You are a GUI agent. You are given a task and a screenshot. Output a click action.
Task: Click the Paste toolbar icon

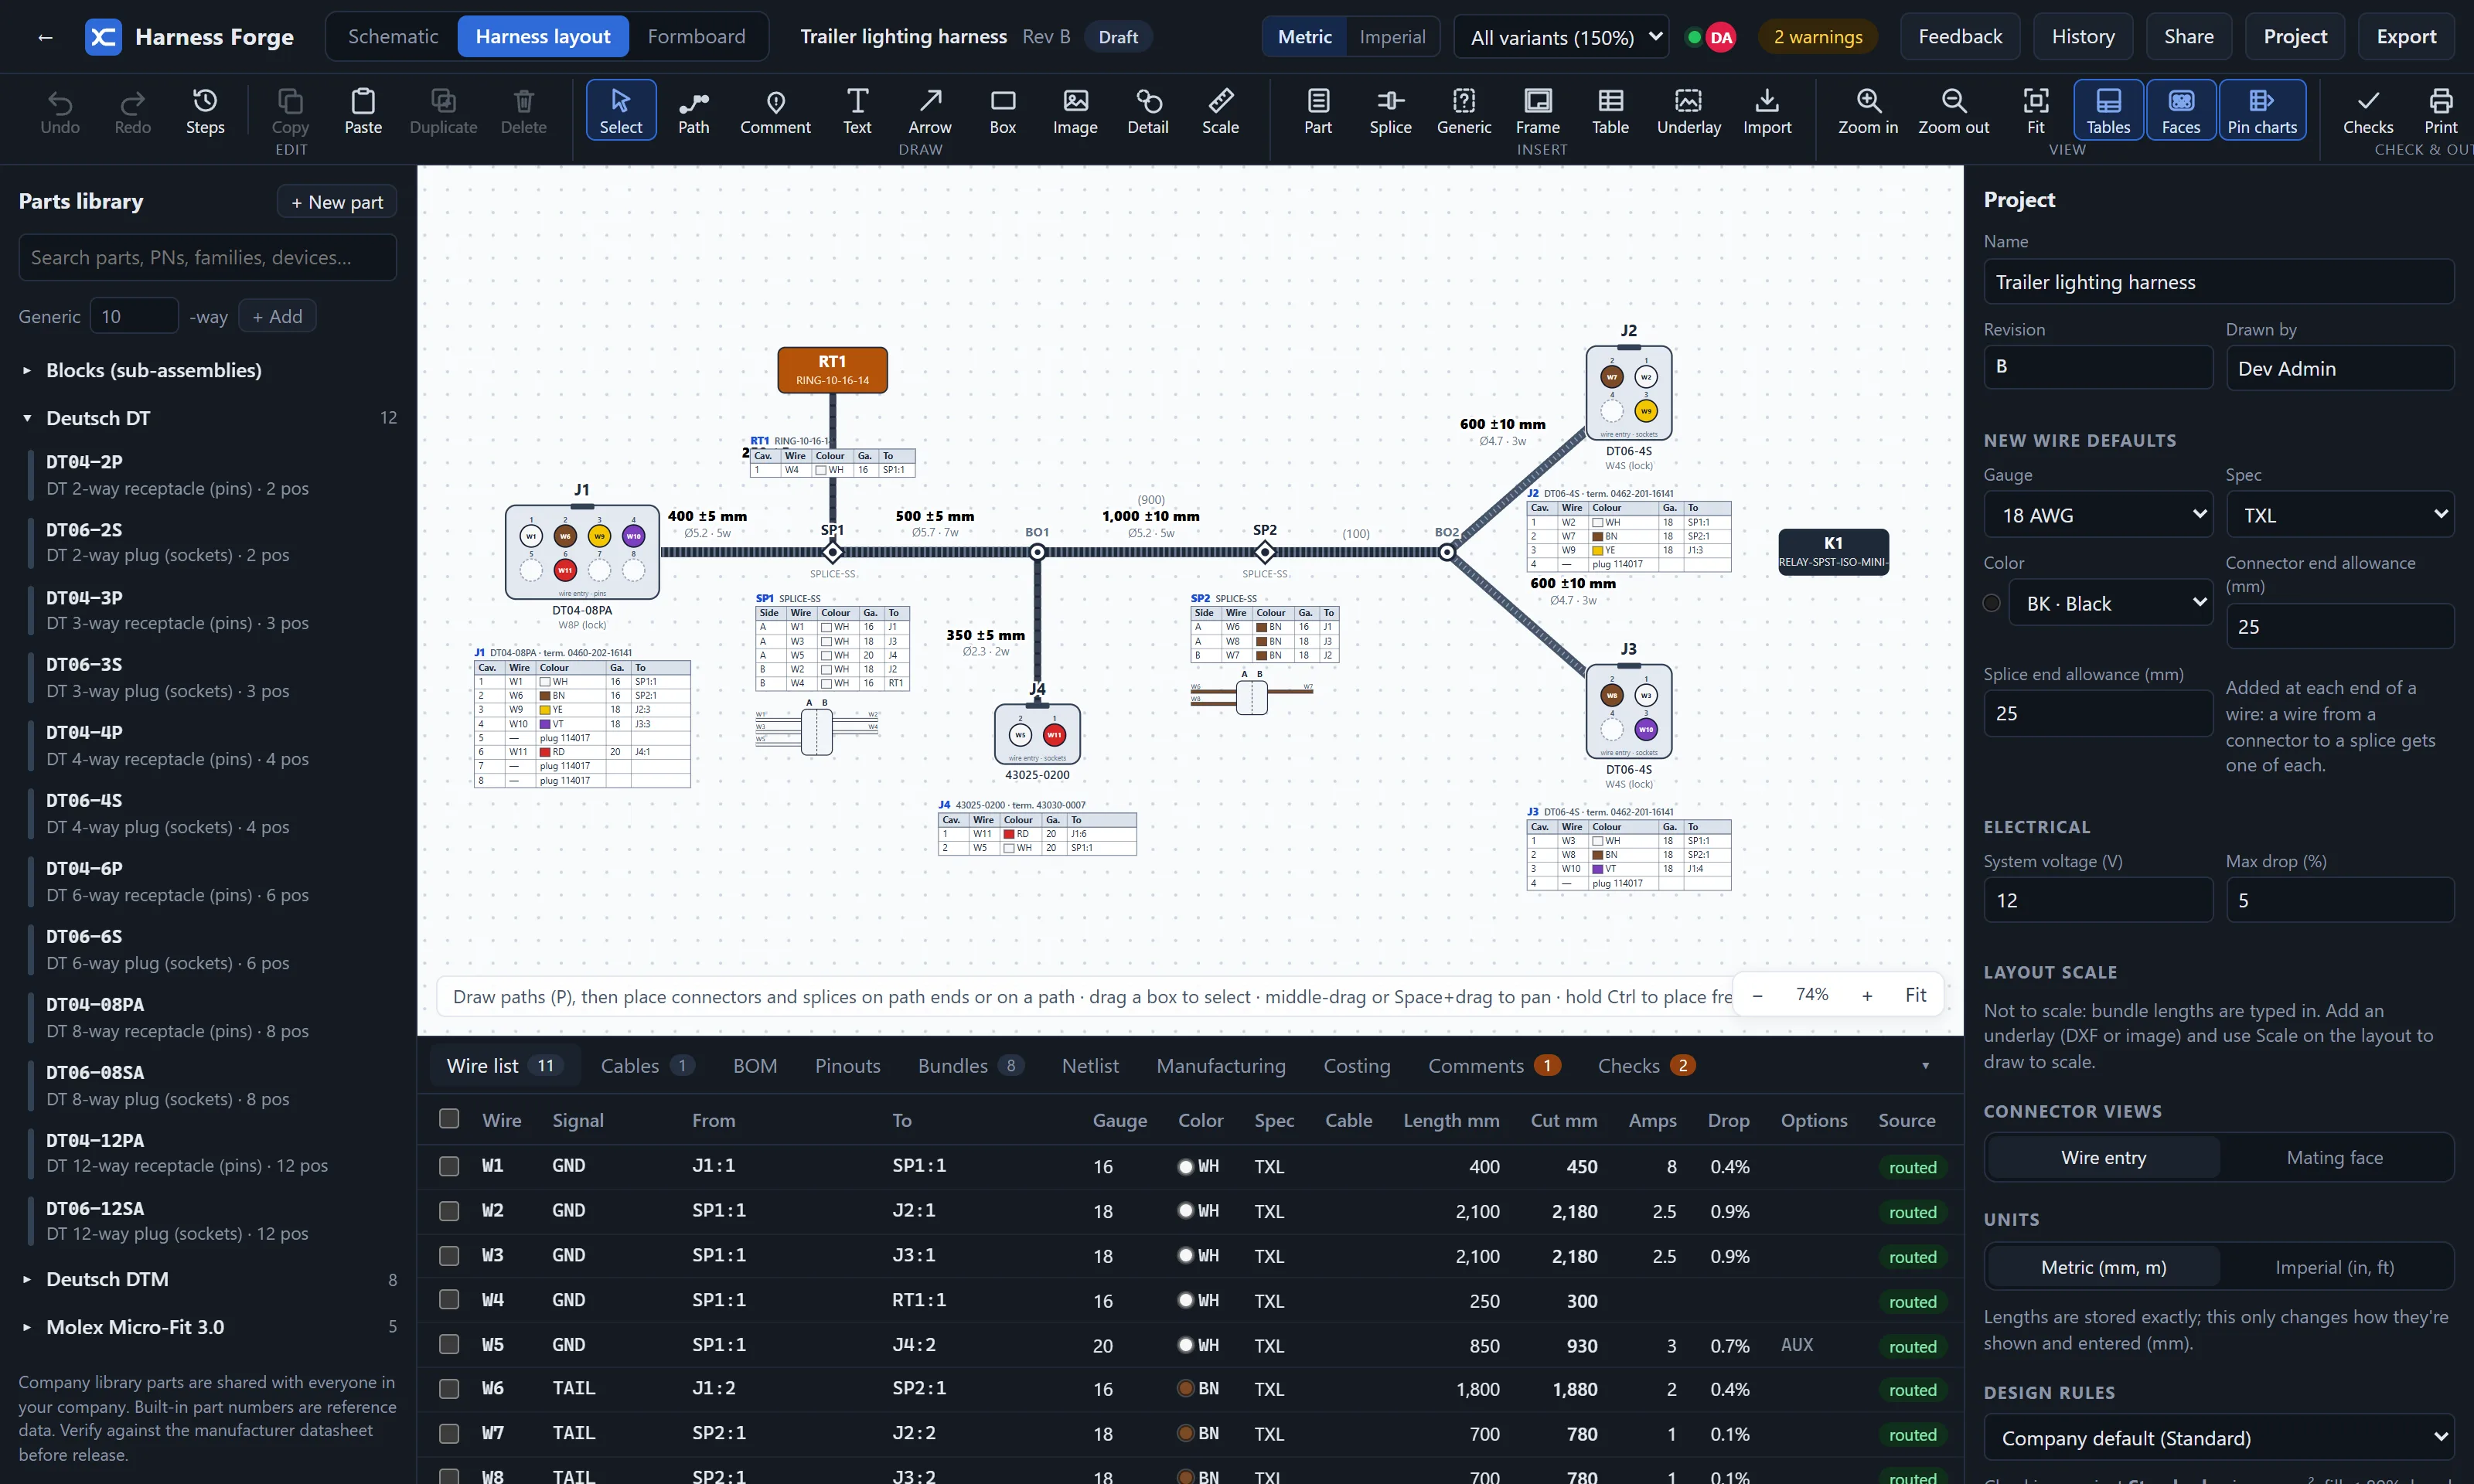coord(363,110)
